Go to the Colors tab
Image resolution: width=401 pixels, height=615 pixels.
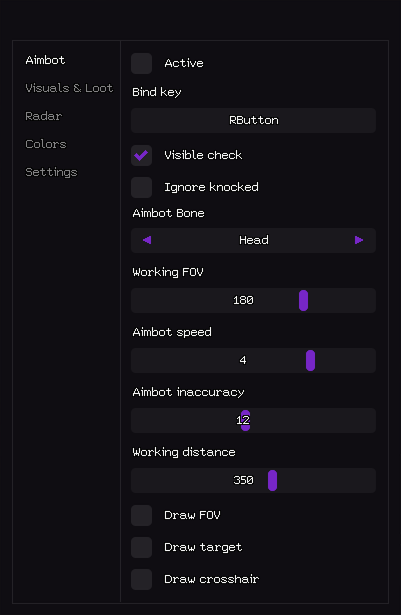[x=46, y=144]
